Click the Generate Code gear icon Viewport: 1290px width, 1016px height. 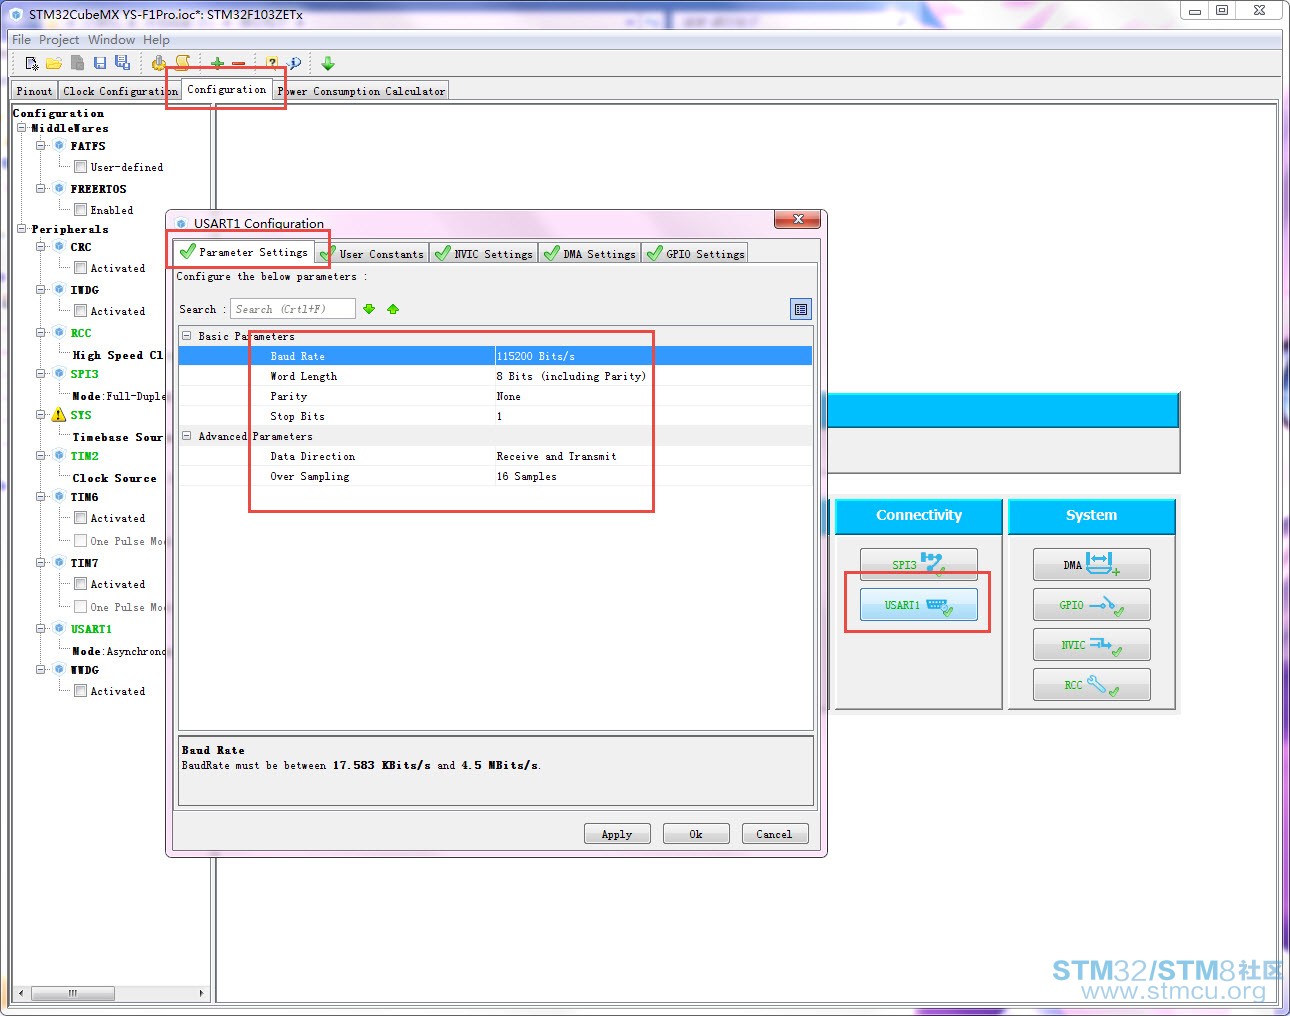tap(158, 63)
